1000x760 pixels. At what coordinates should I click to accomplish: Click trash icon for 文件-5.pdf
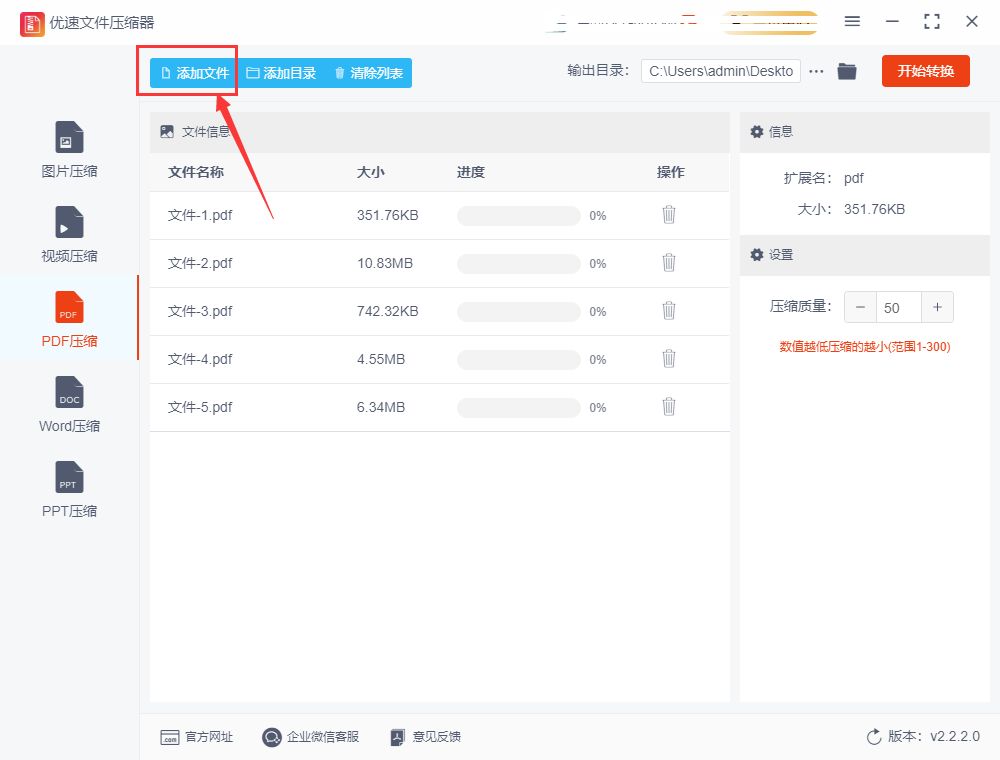click(x=669, y=407)
